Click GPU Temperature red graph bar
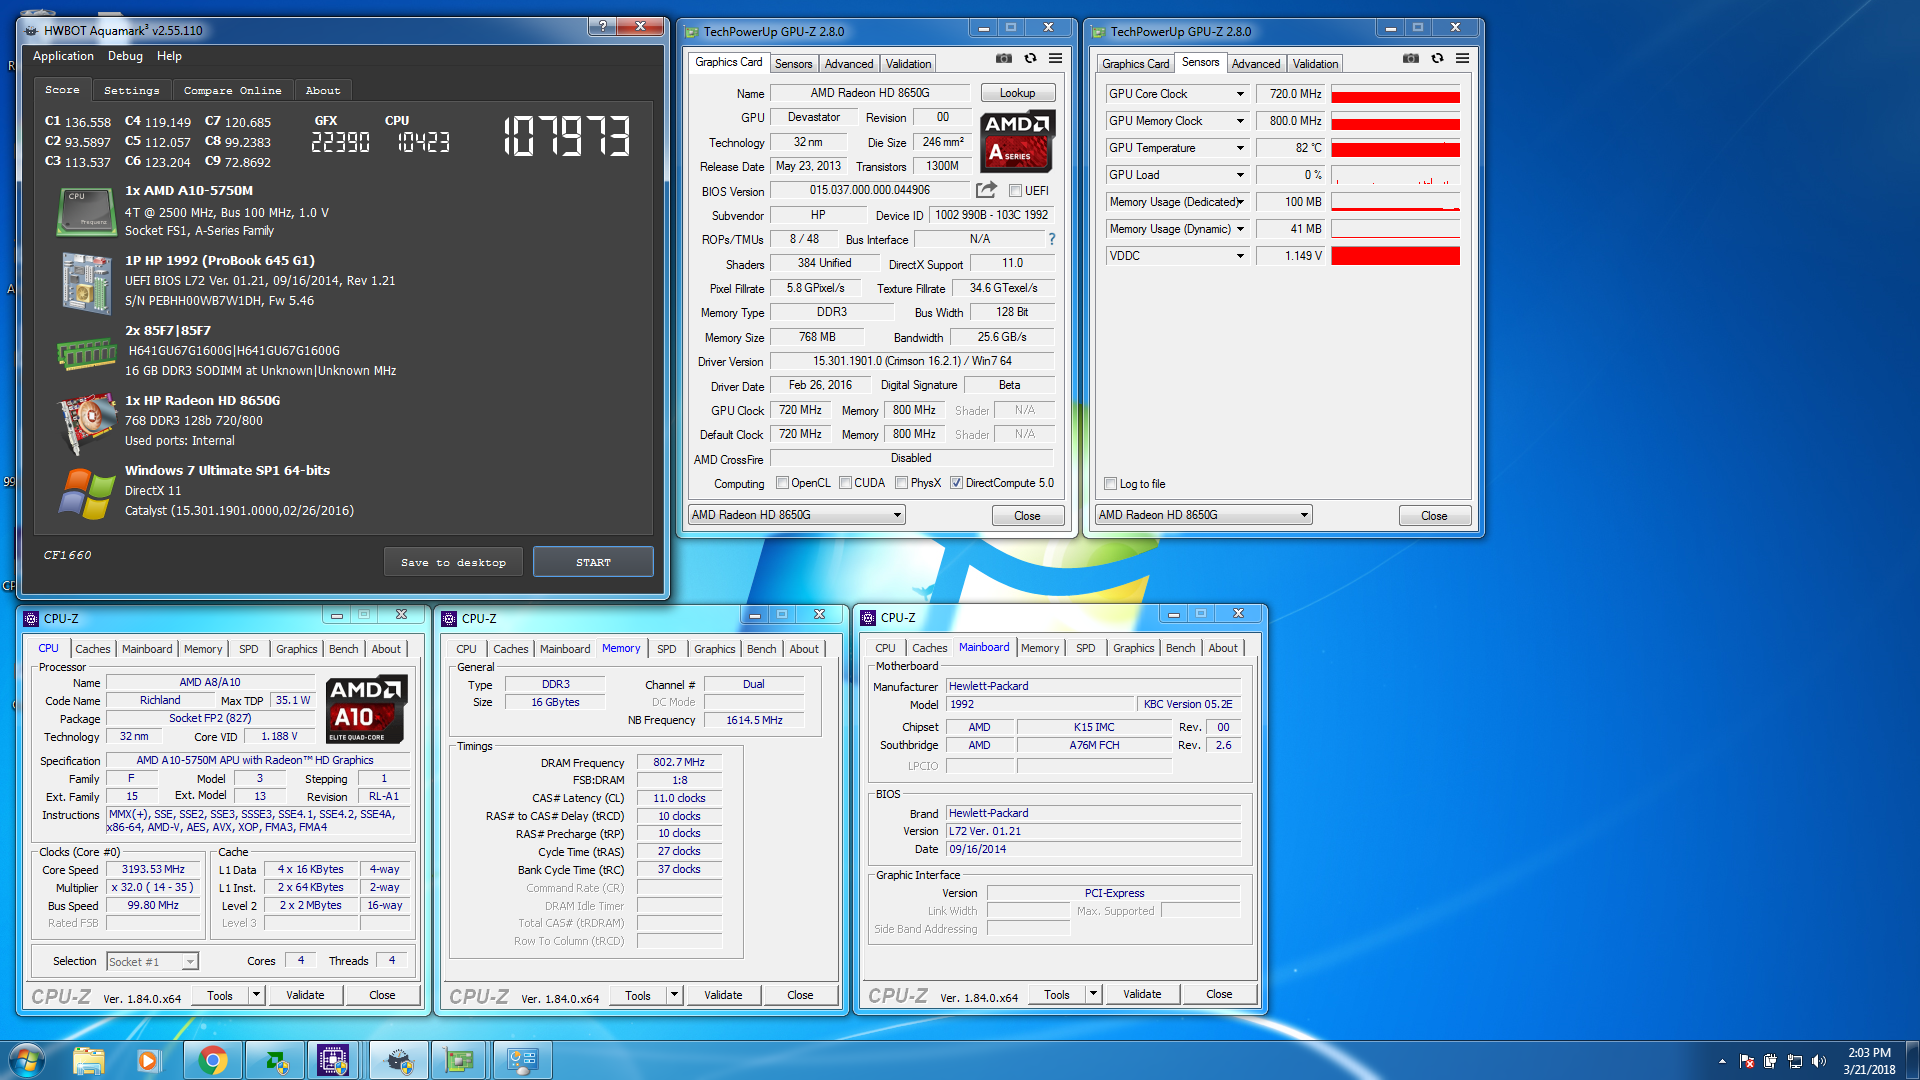 (1395, 150)
